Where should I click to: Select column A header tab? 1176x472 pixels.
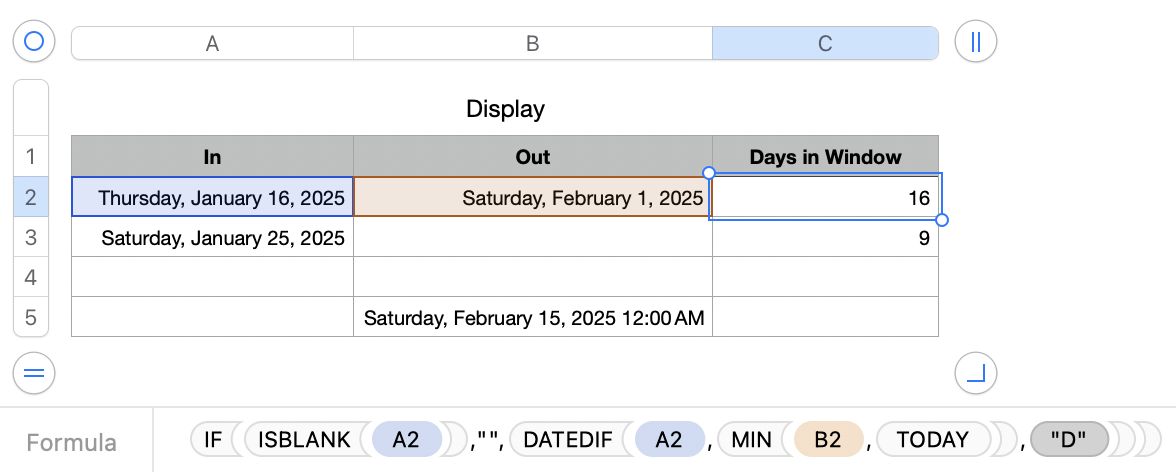(212, 43)
